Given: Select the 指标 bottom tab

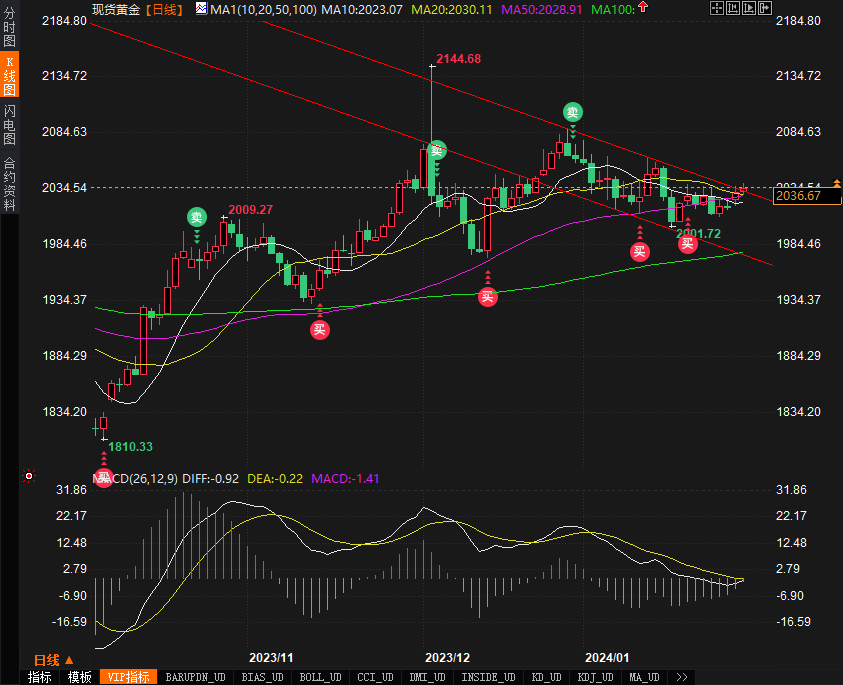Looking at the screenshot, I should pos(40,677).
